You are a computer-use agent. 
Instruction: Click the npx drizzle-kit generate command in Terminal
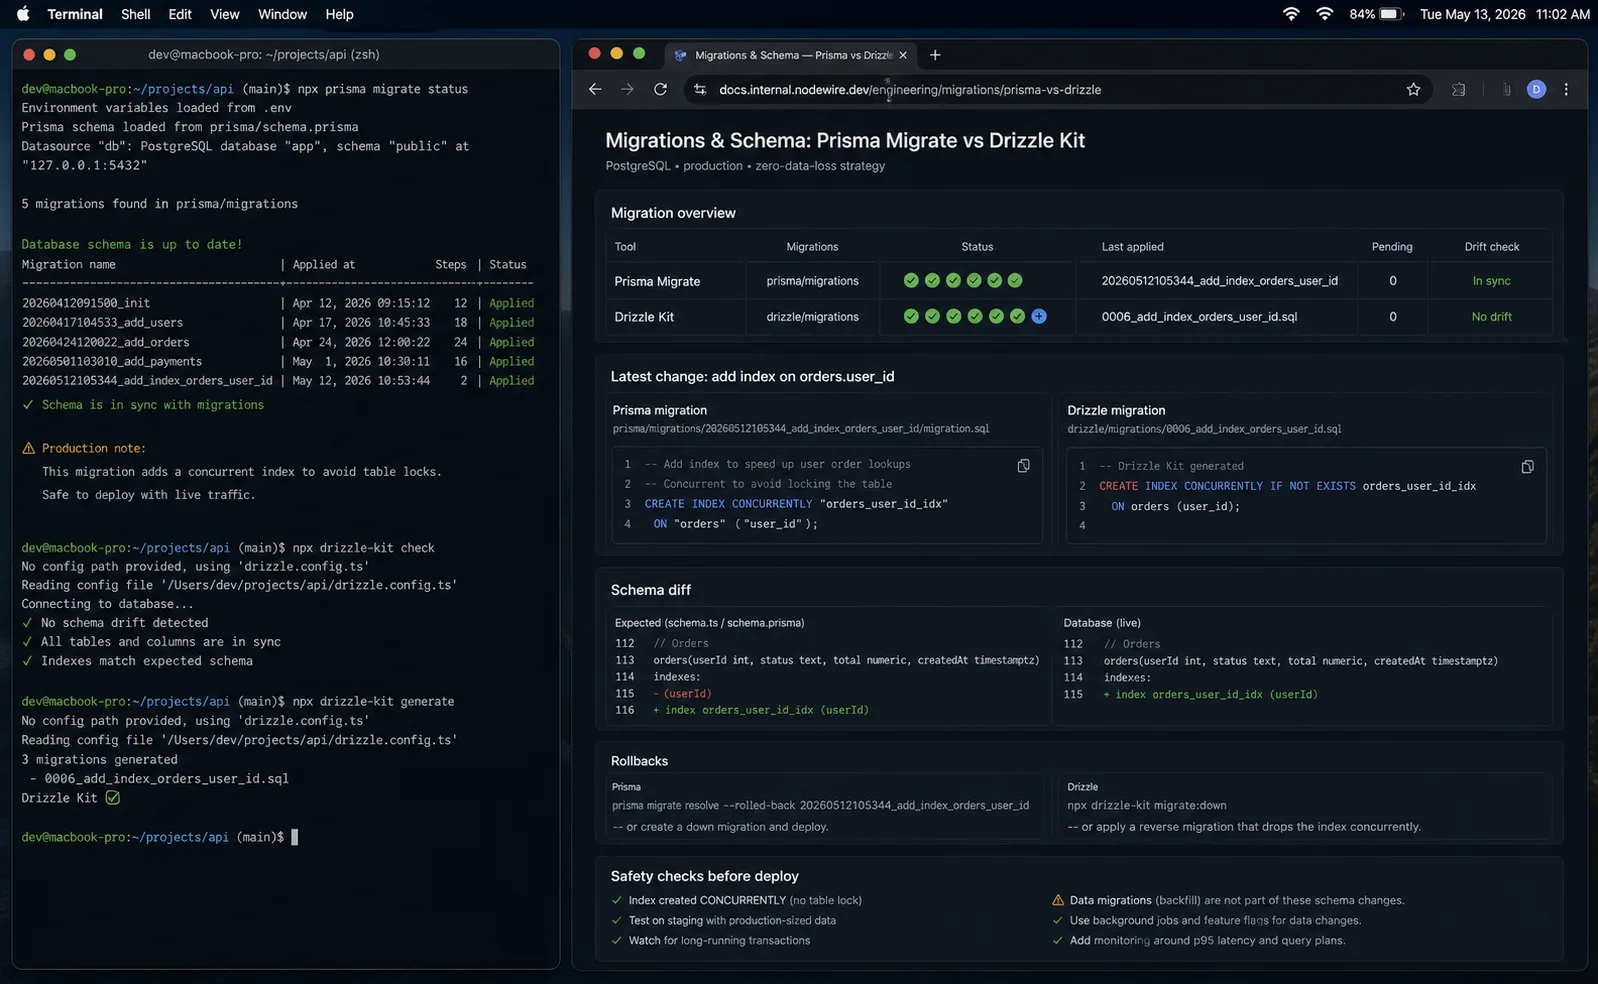point(373,701)
